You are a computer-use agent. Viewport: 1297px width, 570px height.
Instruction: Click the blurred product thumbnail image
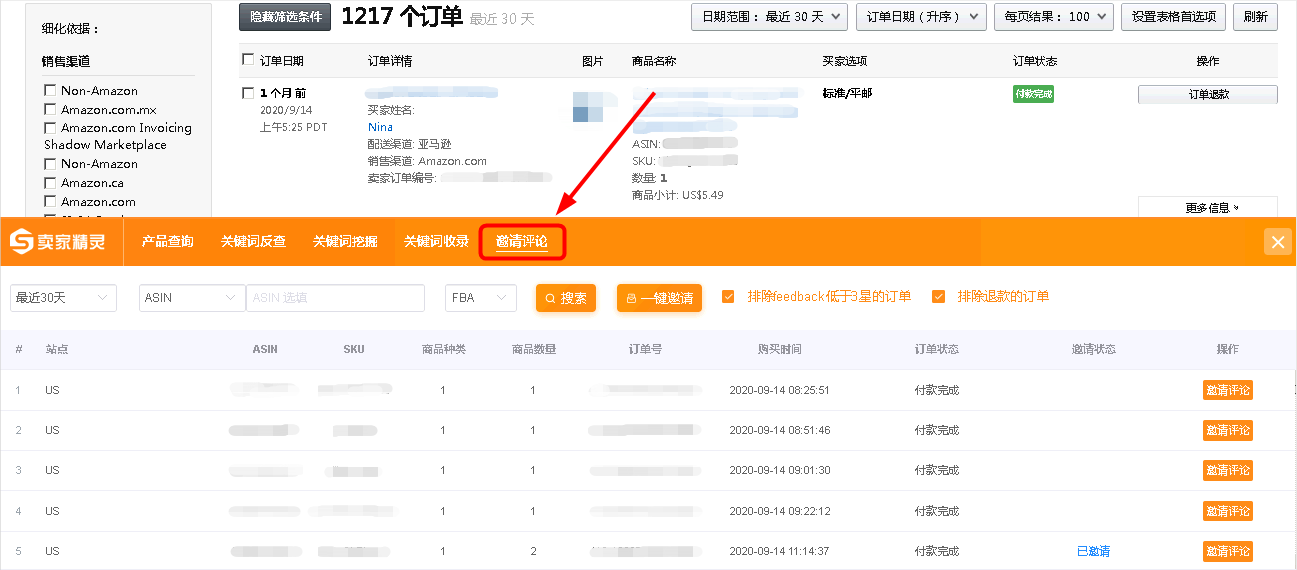[x=588, y=107]
